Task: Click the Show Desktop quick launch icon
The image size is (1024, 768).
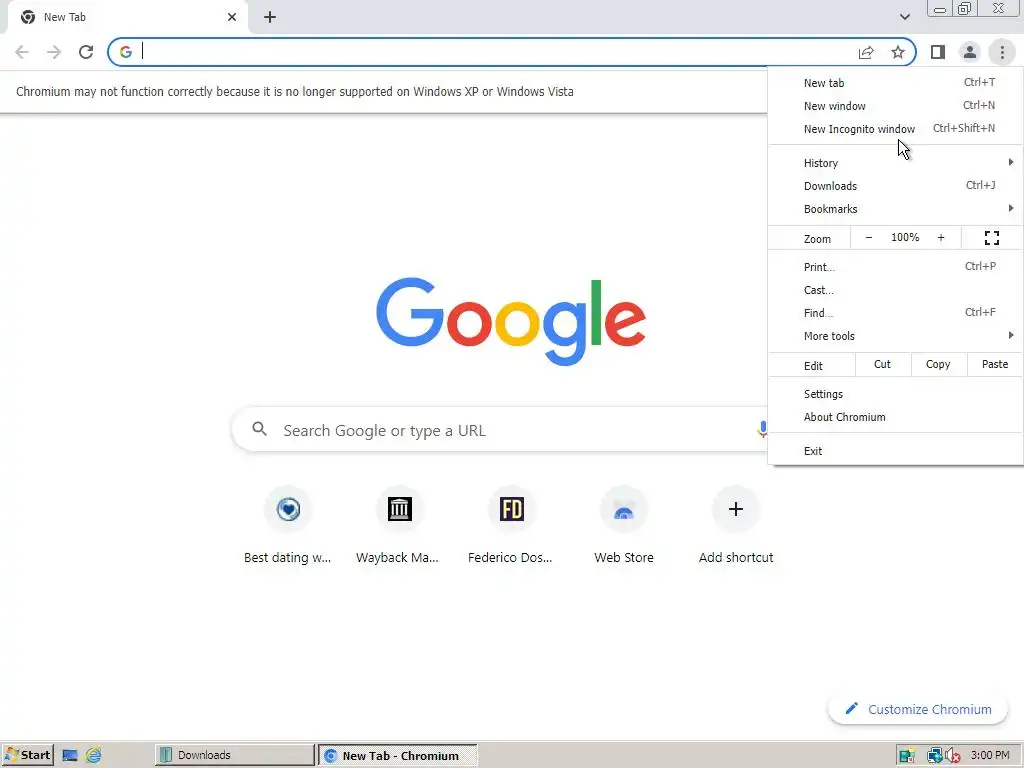Action: tap(70, 756)
